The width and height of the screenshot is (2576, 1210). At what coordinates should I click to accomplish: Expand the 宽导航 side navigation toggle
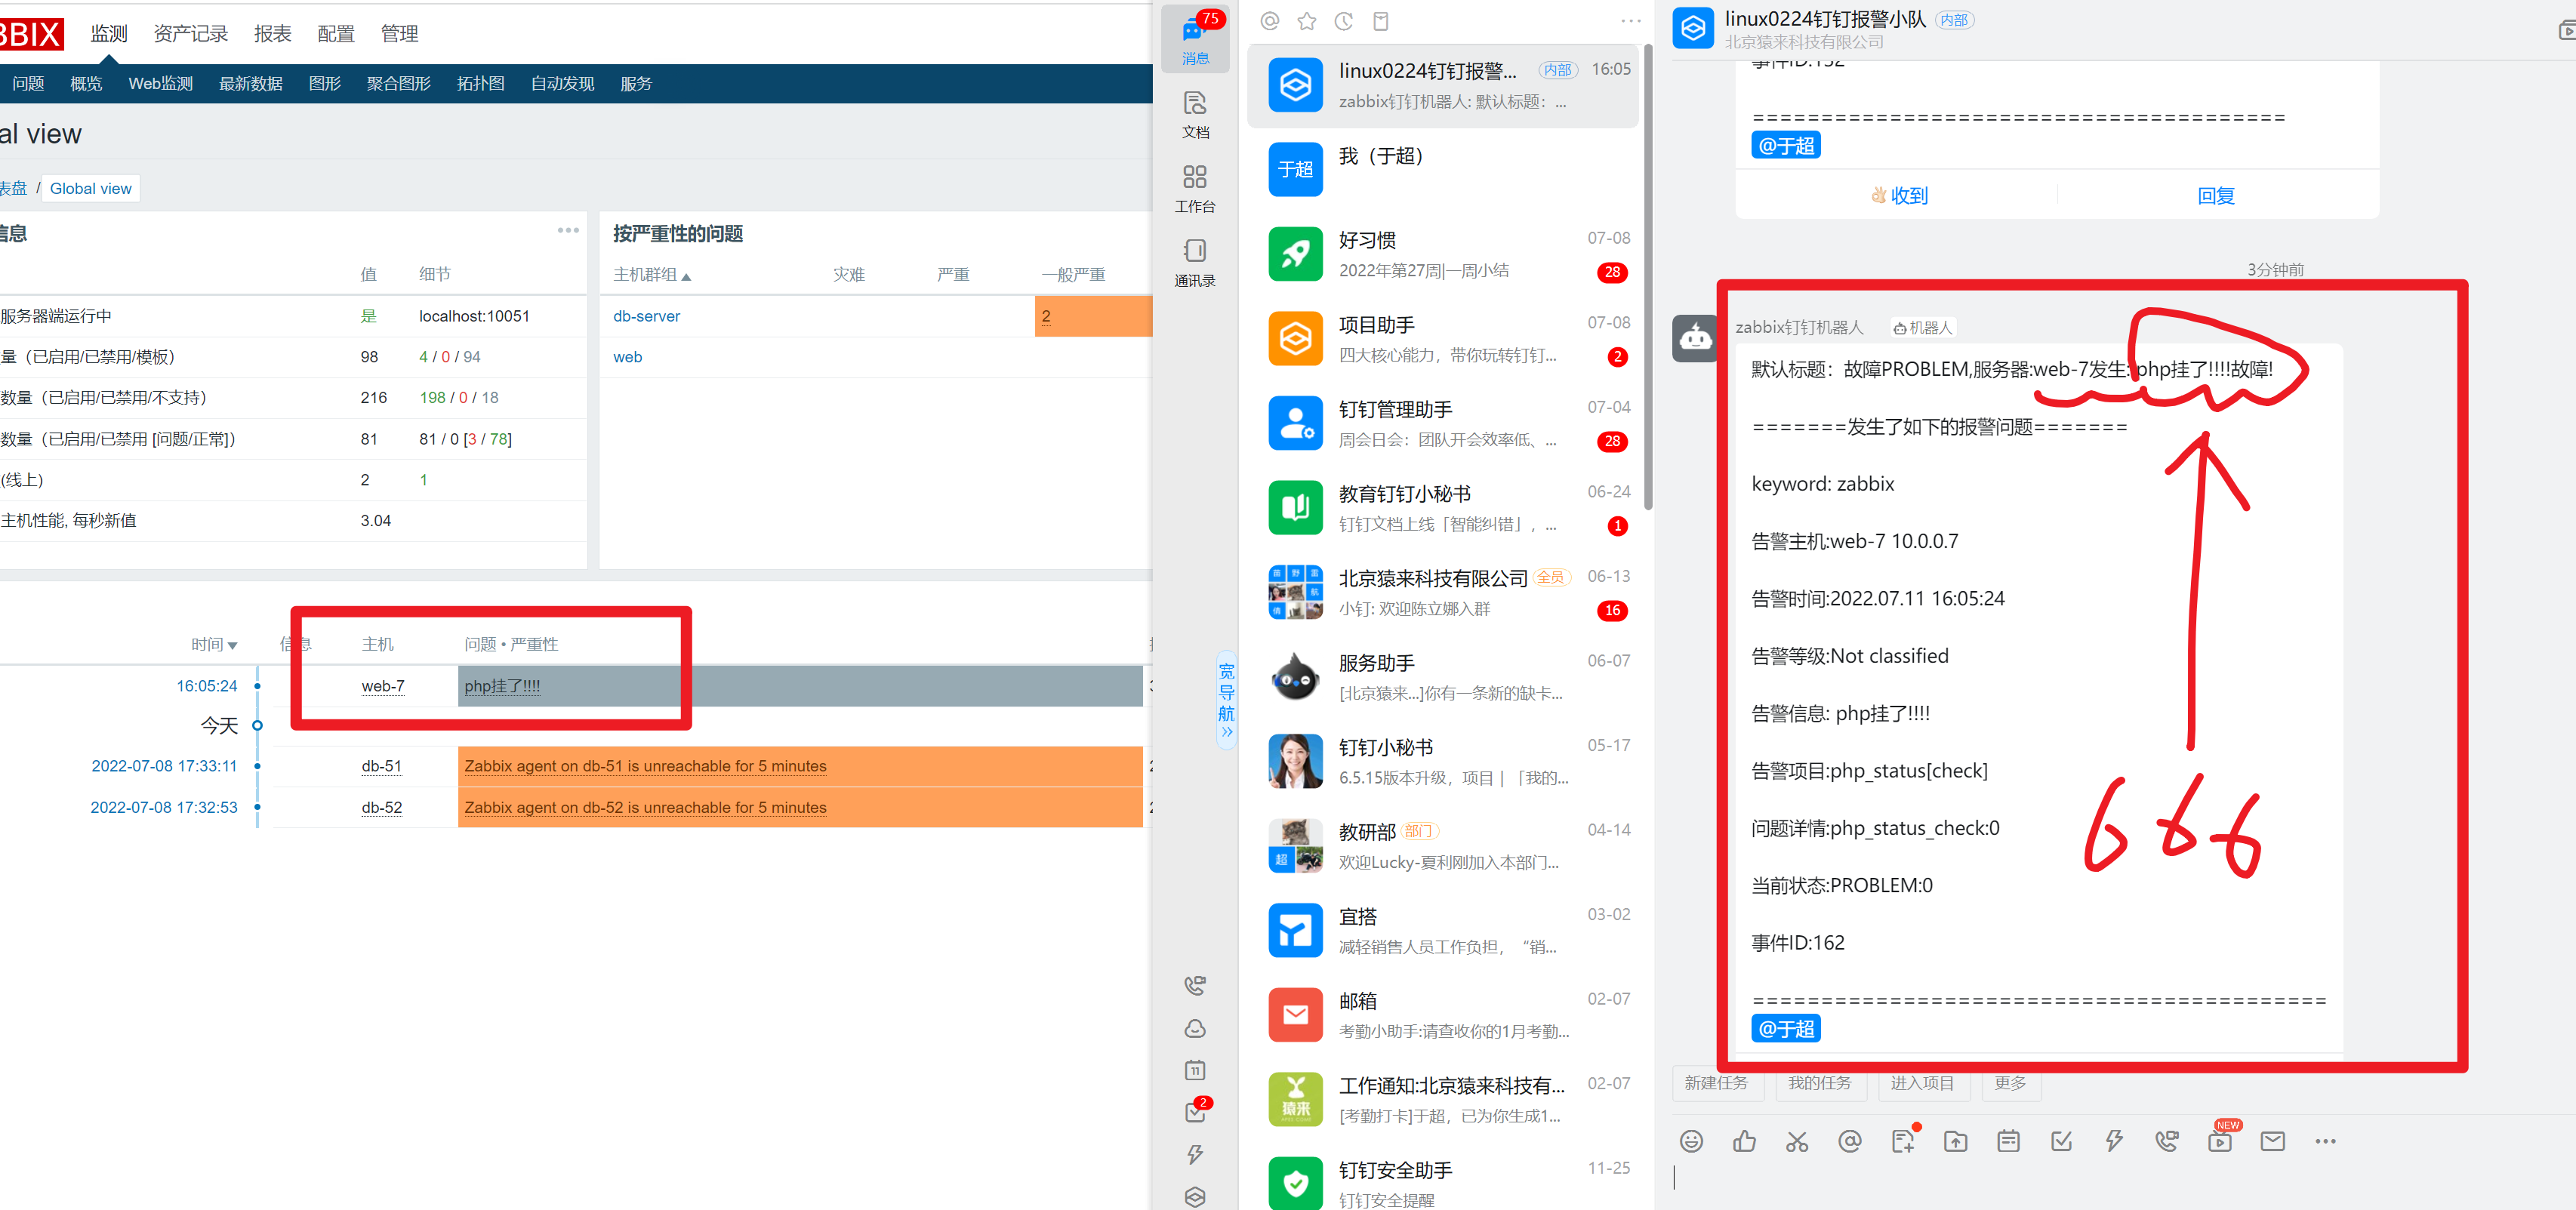coord(1226,700)
